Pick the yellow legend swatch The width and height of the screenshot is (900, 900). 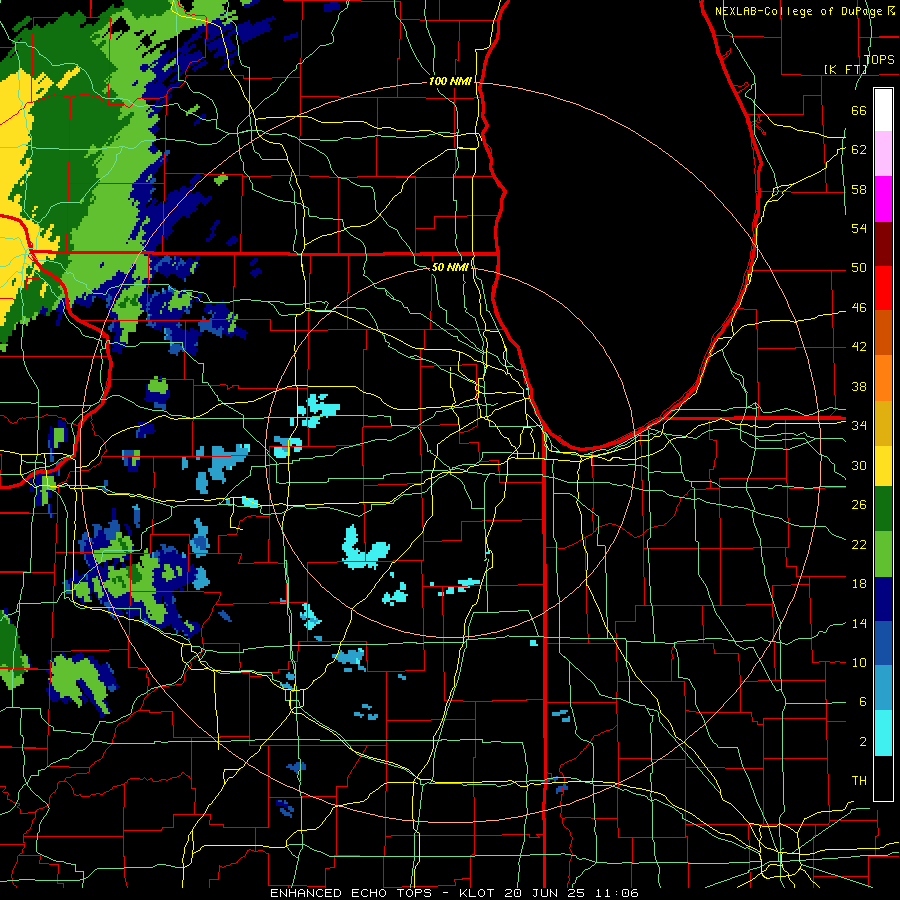coord(883,465)
